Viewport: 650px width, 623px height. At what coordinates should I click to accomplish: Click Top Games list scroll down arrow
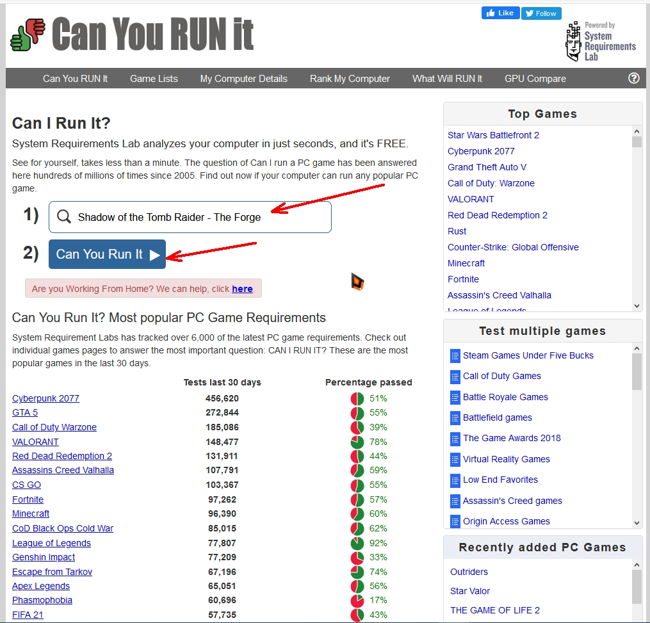637,306
